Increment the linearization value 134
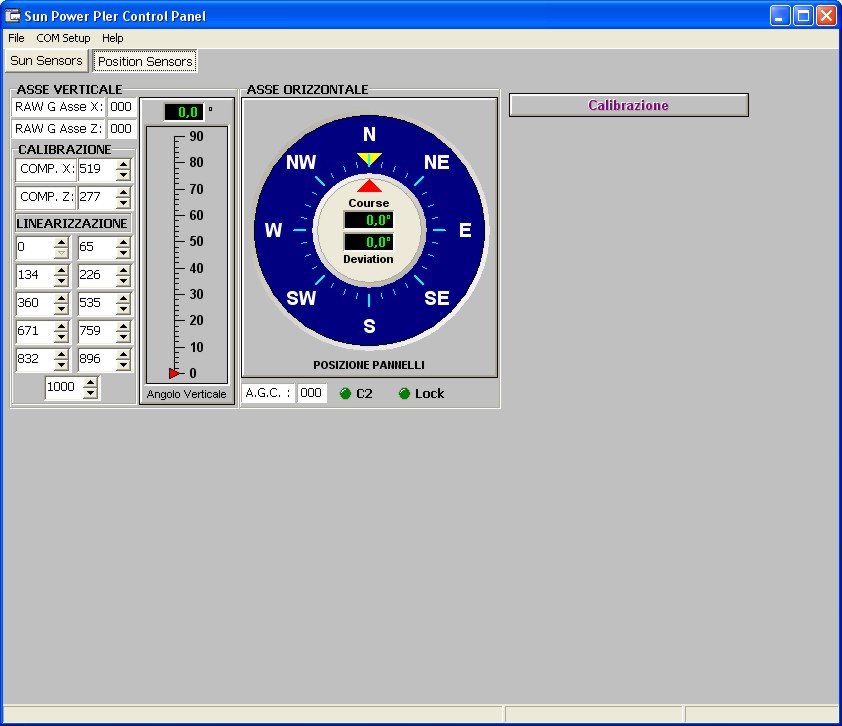Image resolution: width=842 pixels, height=726 pixels. pos(62,271)
